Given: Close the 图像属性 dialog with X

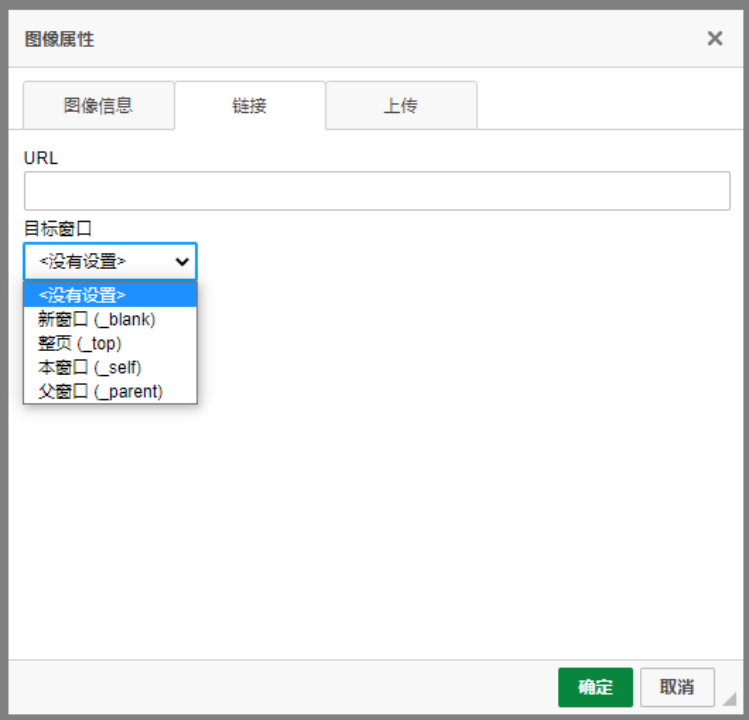Looking at the screenshot, I should (x=714, y=39).
